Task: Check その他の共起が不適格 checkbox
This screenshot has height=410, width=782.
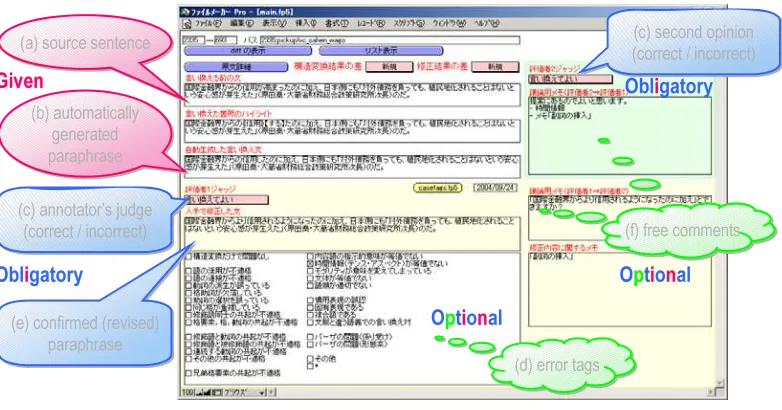Action: 189,359
